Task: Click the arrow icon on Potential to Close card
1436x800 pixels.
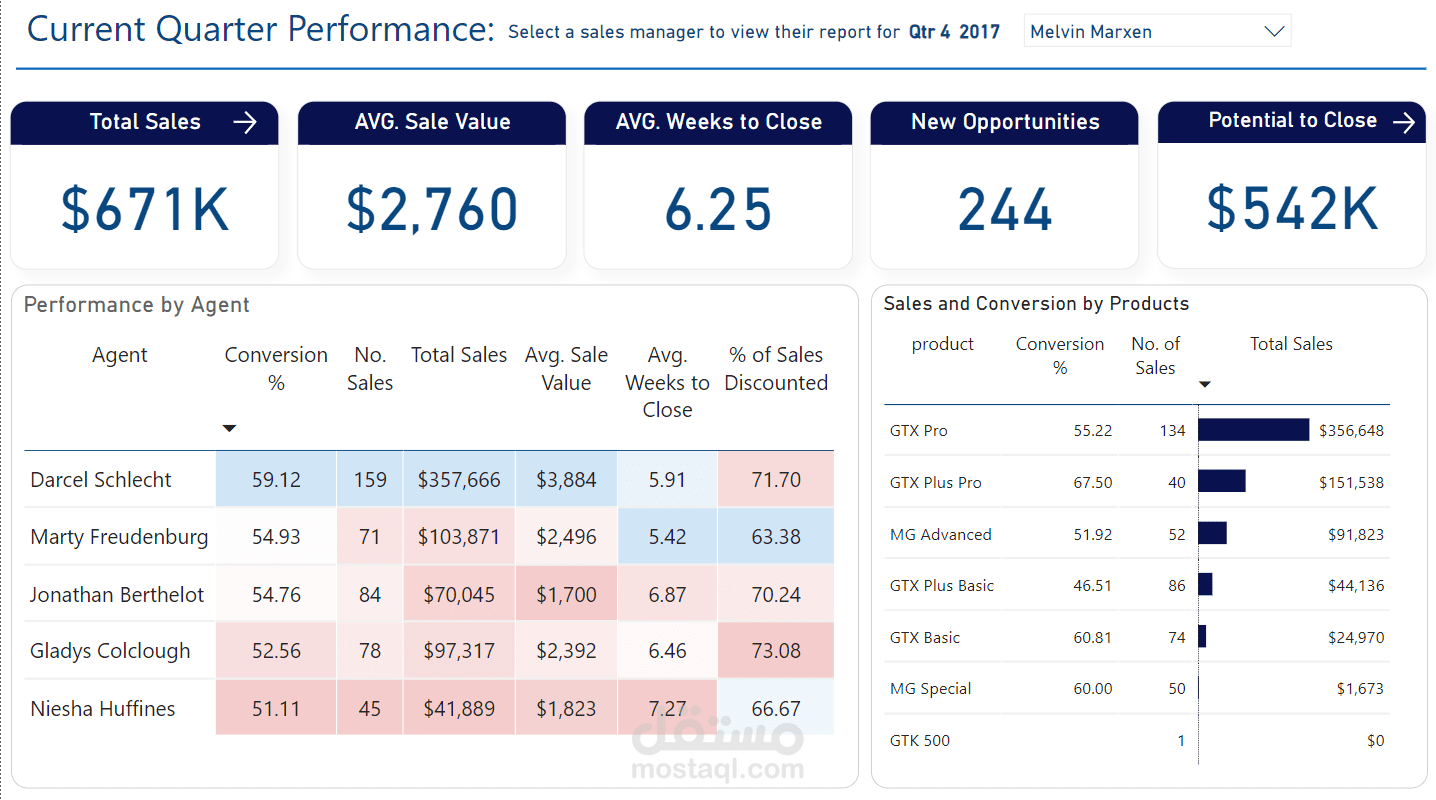Action: click(1404, 122)
